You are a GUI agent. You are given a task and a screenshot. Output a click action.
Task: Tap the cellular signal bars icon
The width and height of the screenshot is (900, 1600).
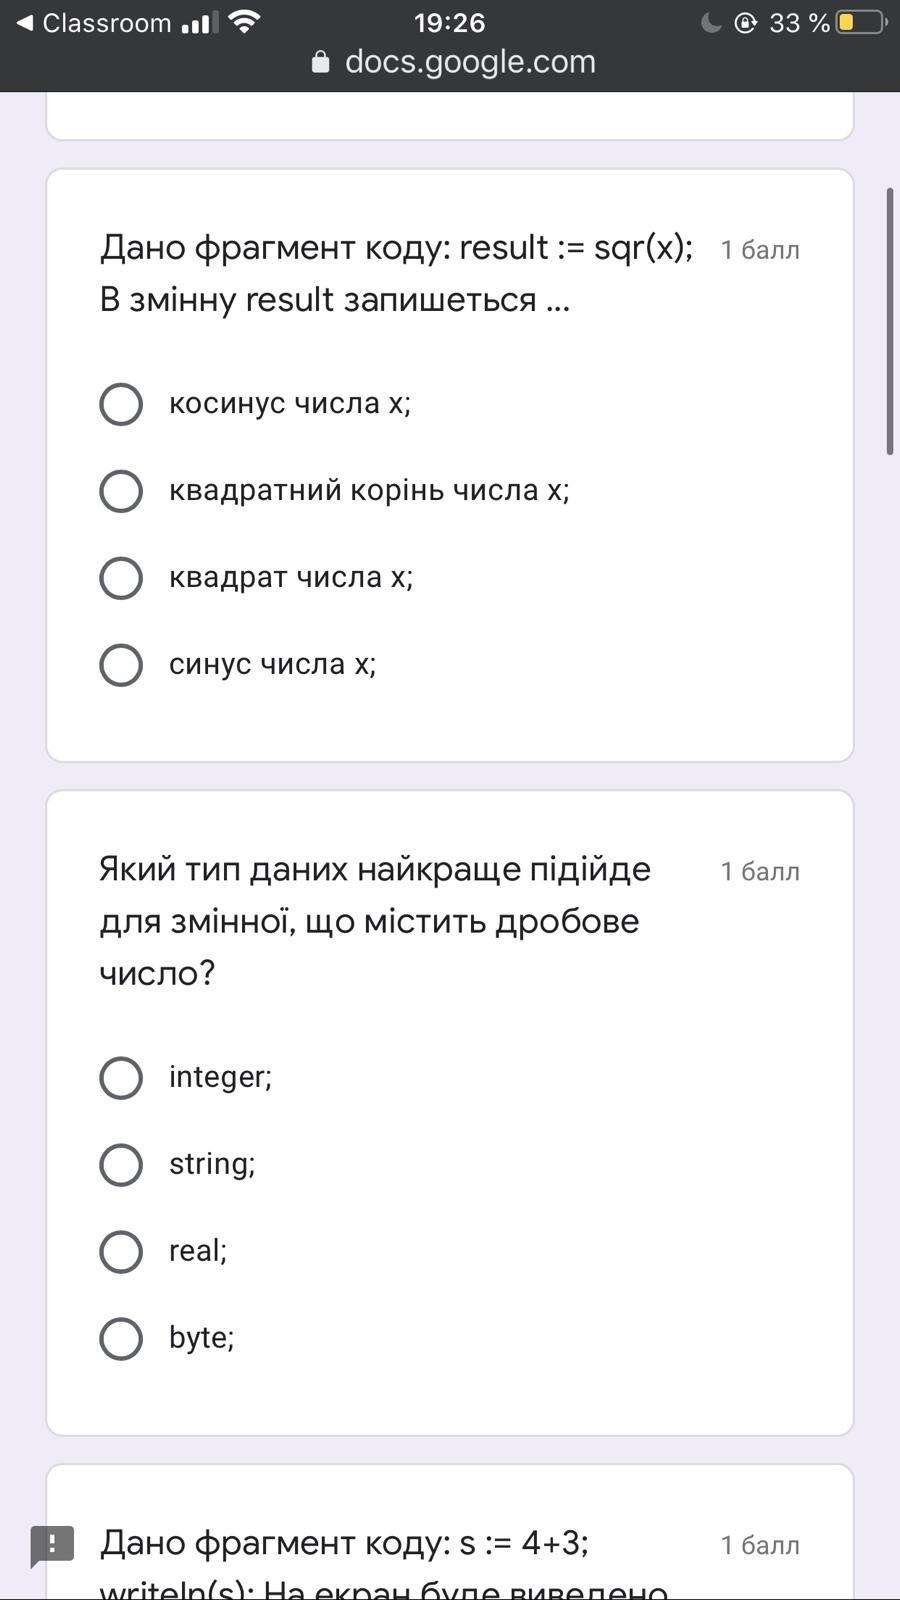[195, 22]
